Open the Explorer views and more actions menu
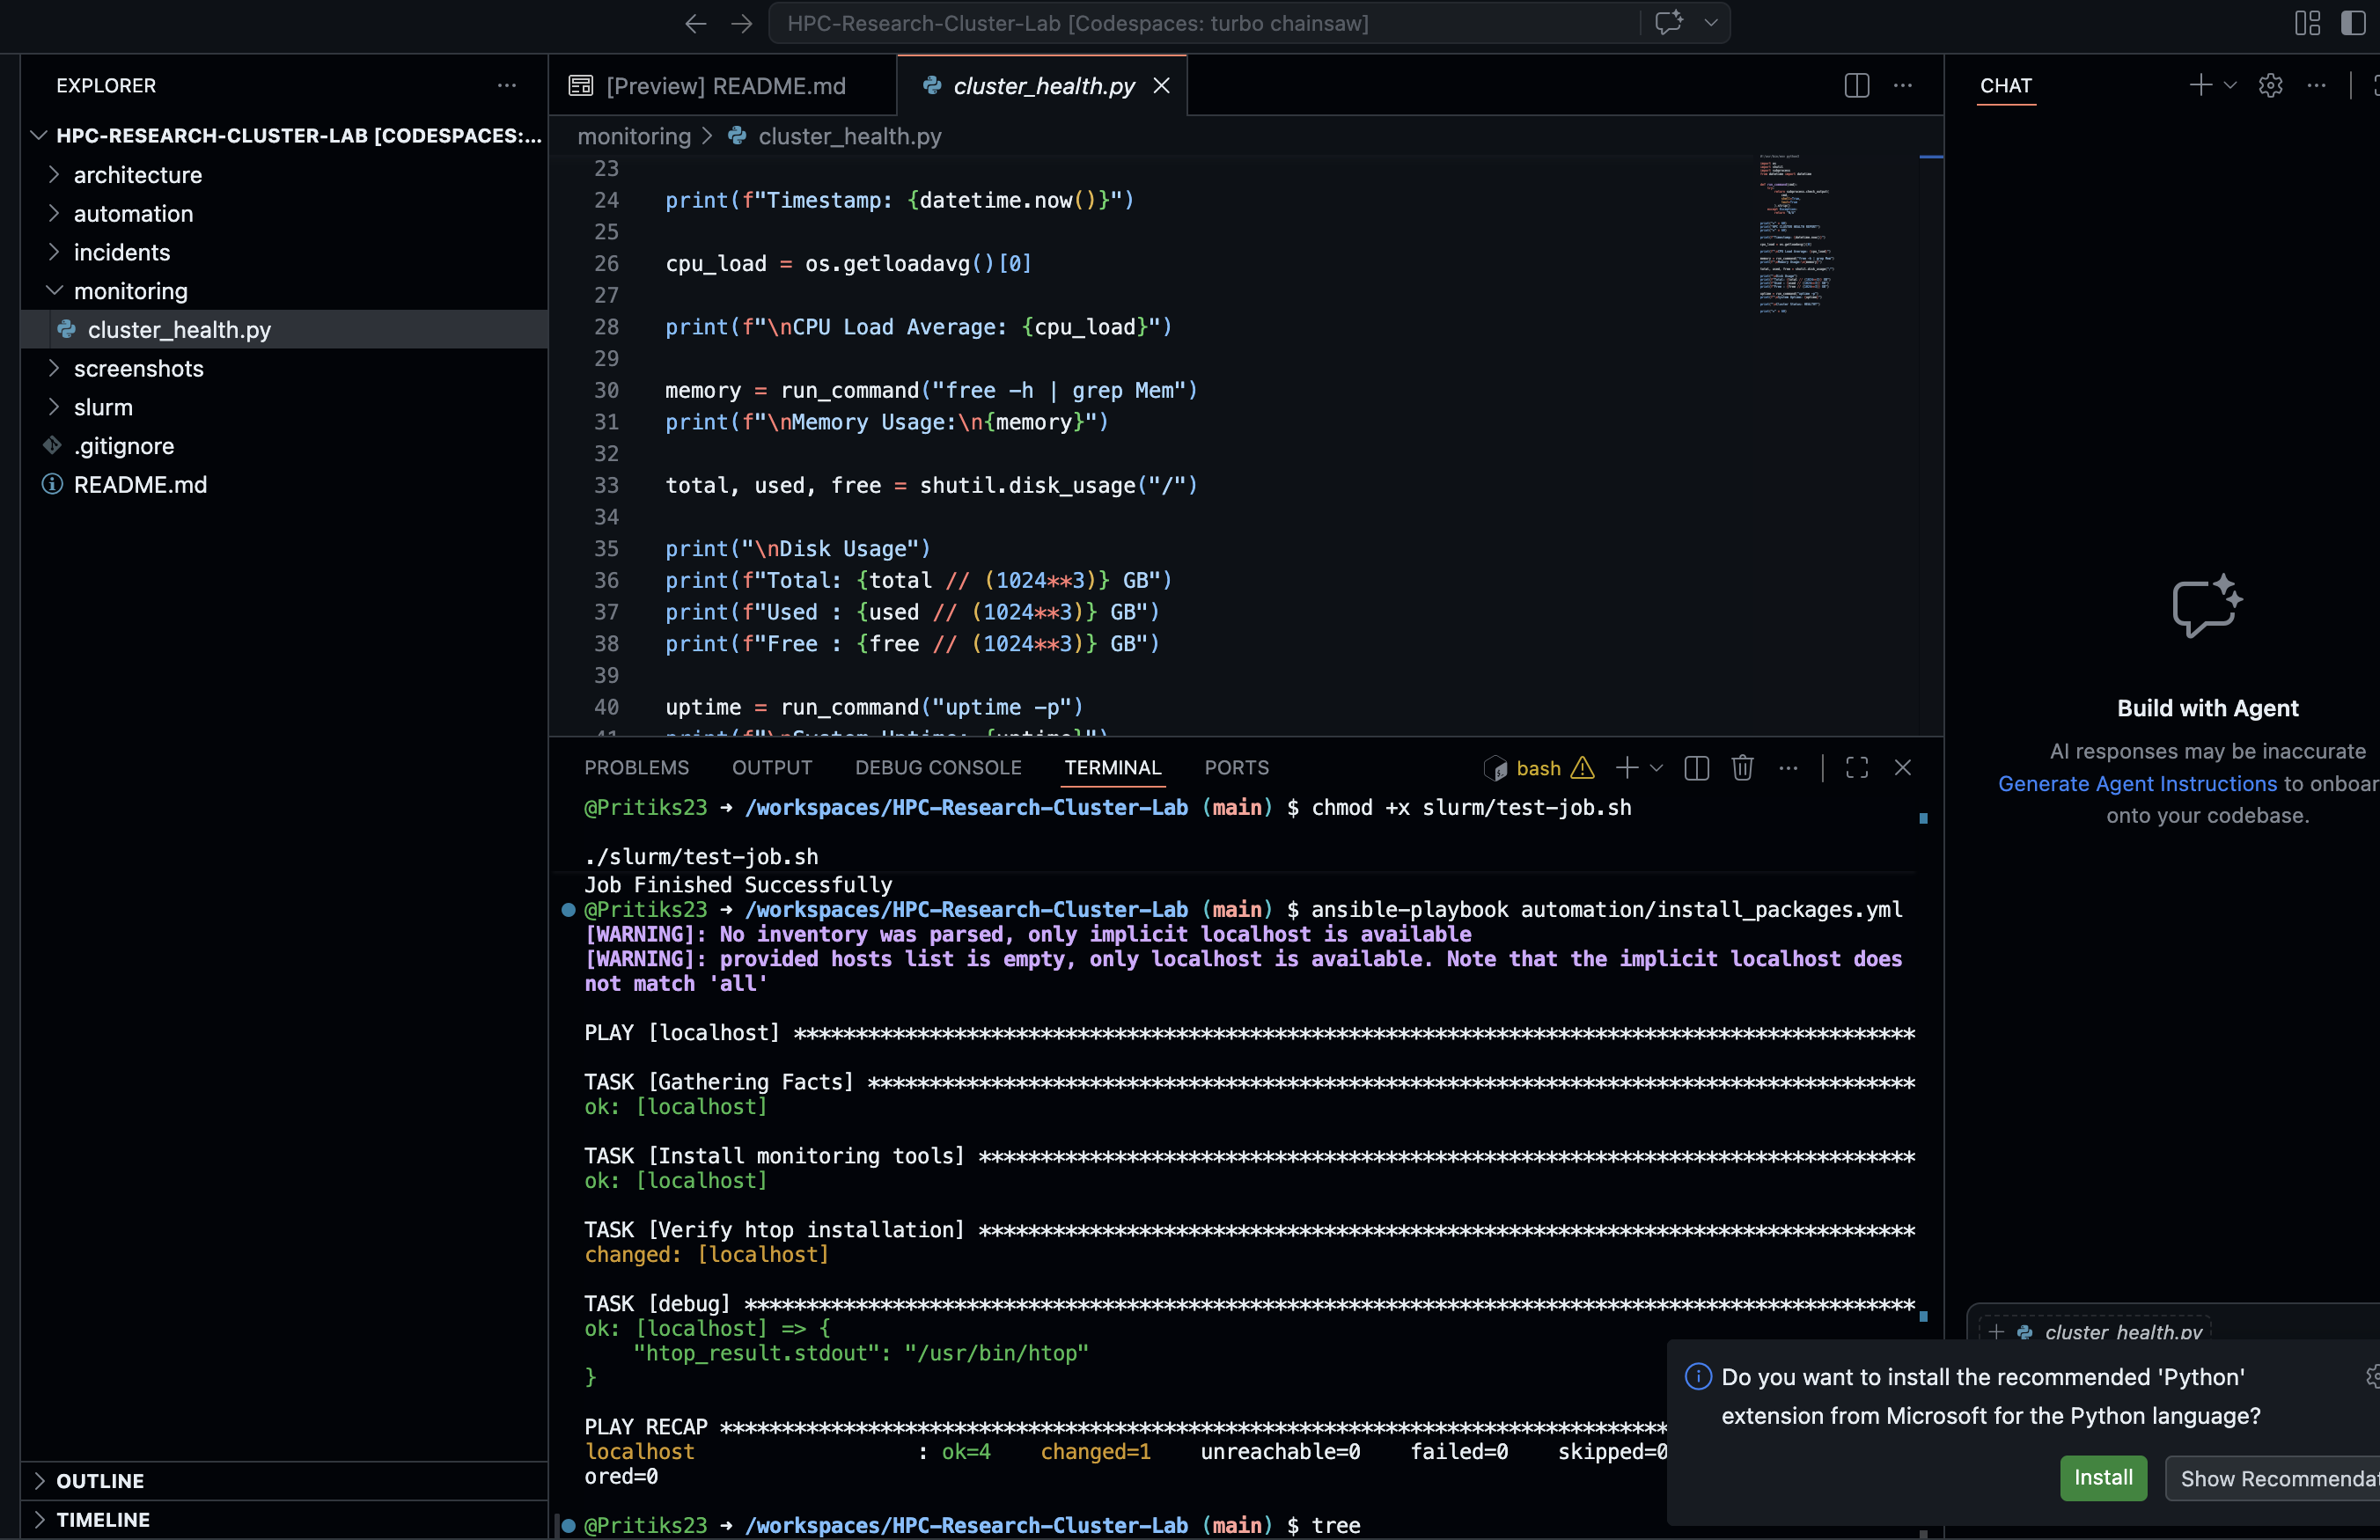The image size is (2380, 1540). [507, 86]
